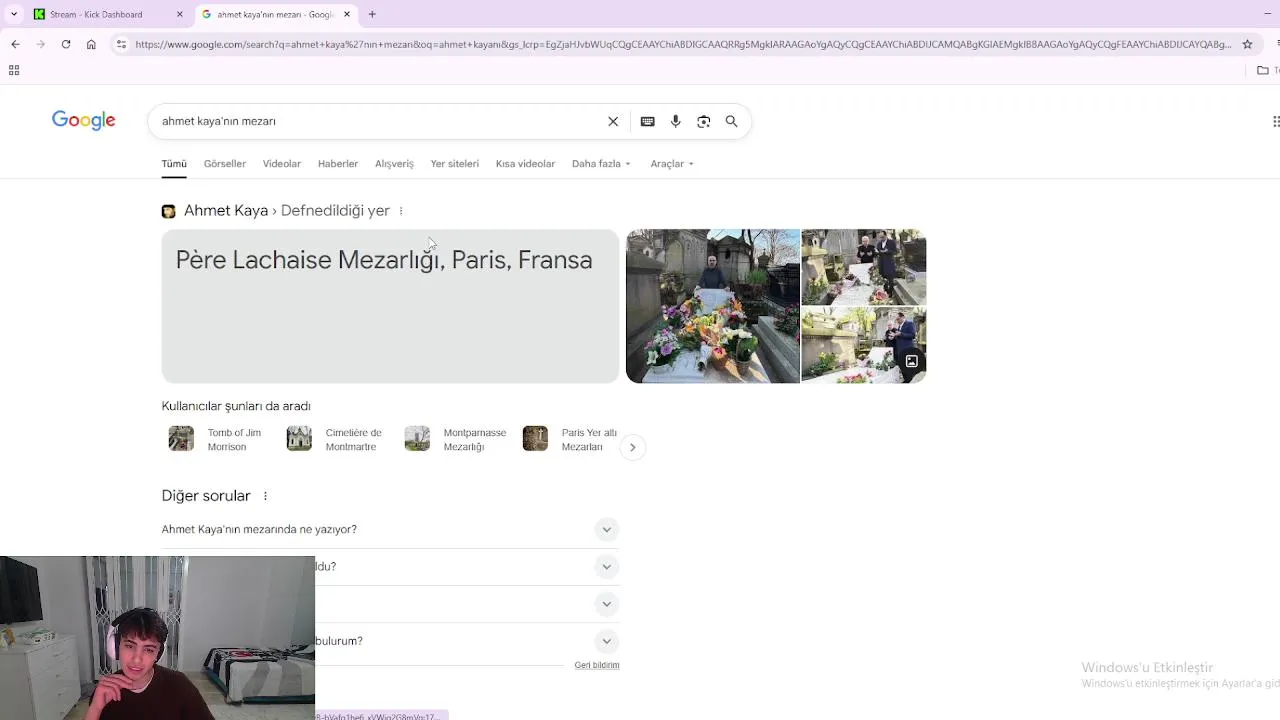Click Père Lachaise Mezarlığı answer text
Screen dimensions: 1280x720
tap(384, 260)
